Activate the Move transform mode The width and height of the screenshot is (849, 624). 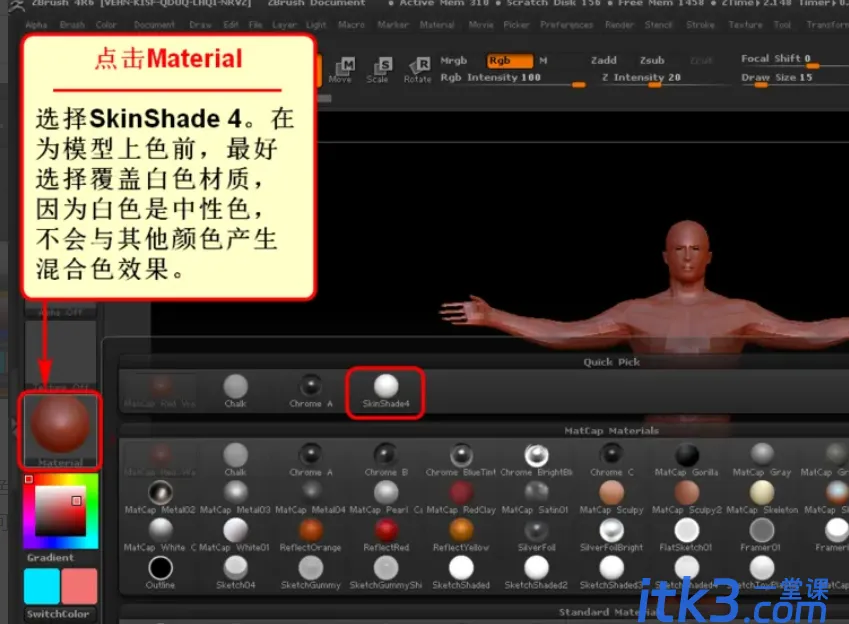click(x=341, y=70)
